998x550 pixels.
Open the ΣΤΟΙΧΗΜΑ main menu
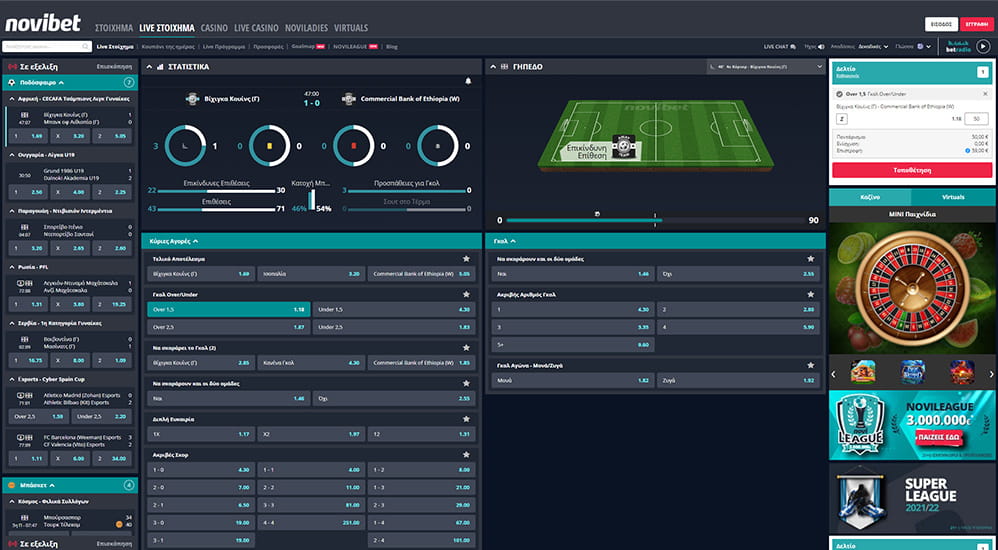pos(114,28)
